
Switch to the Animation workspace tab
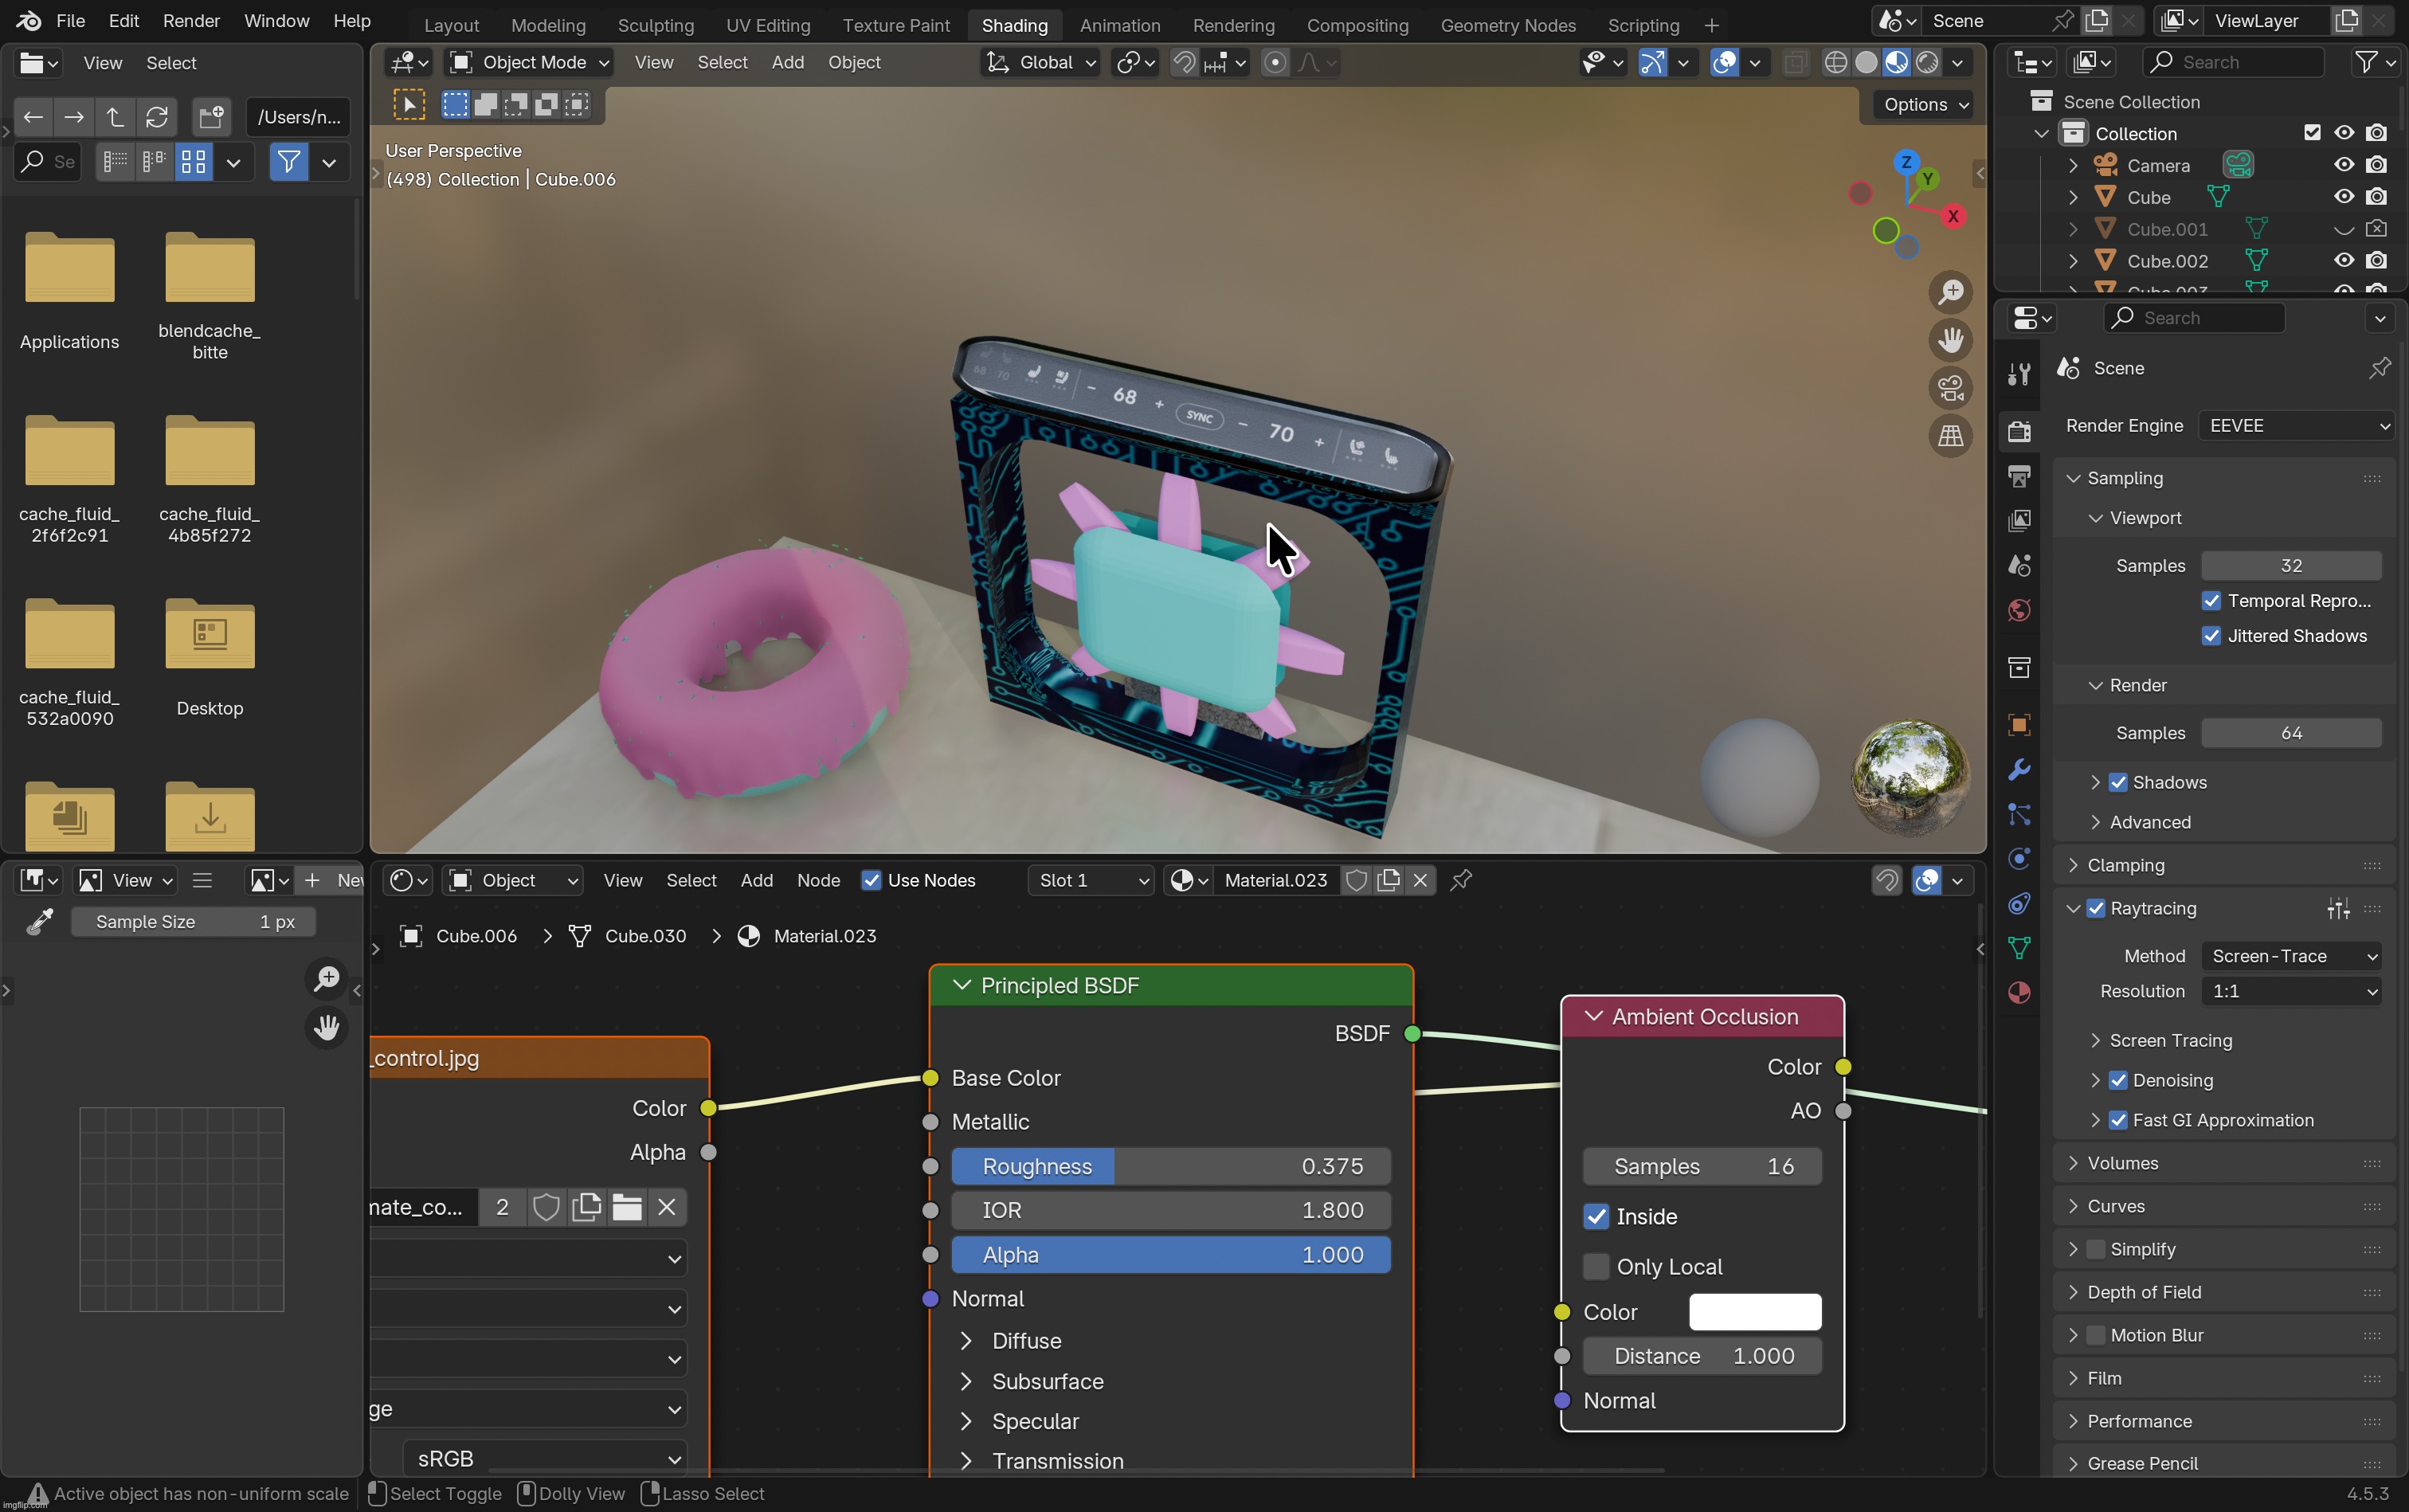pos(1121,25)
